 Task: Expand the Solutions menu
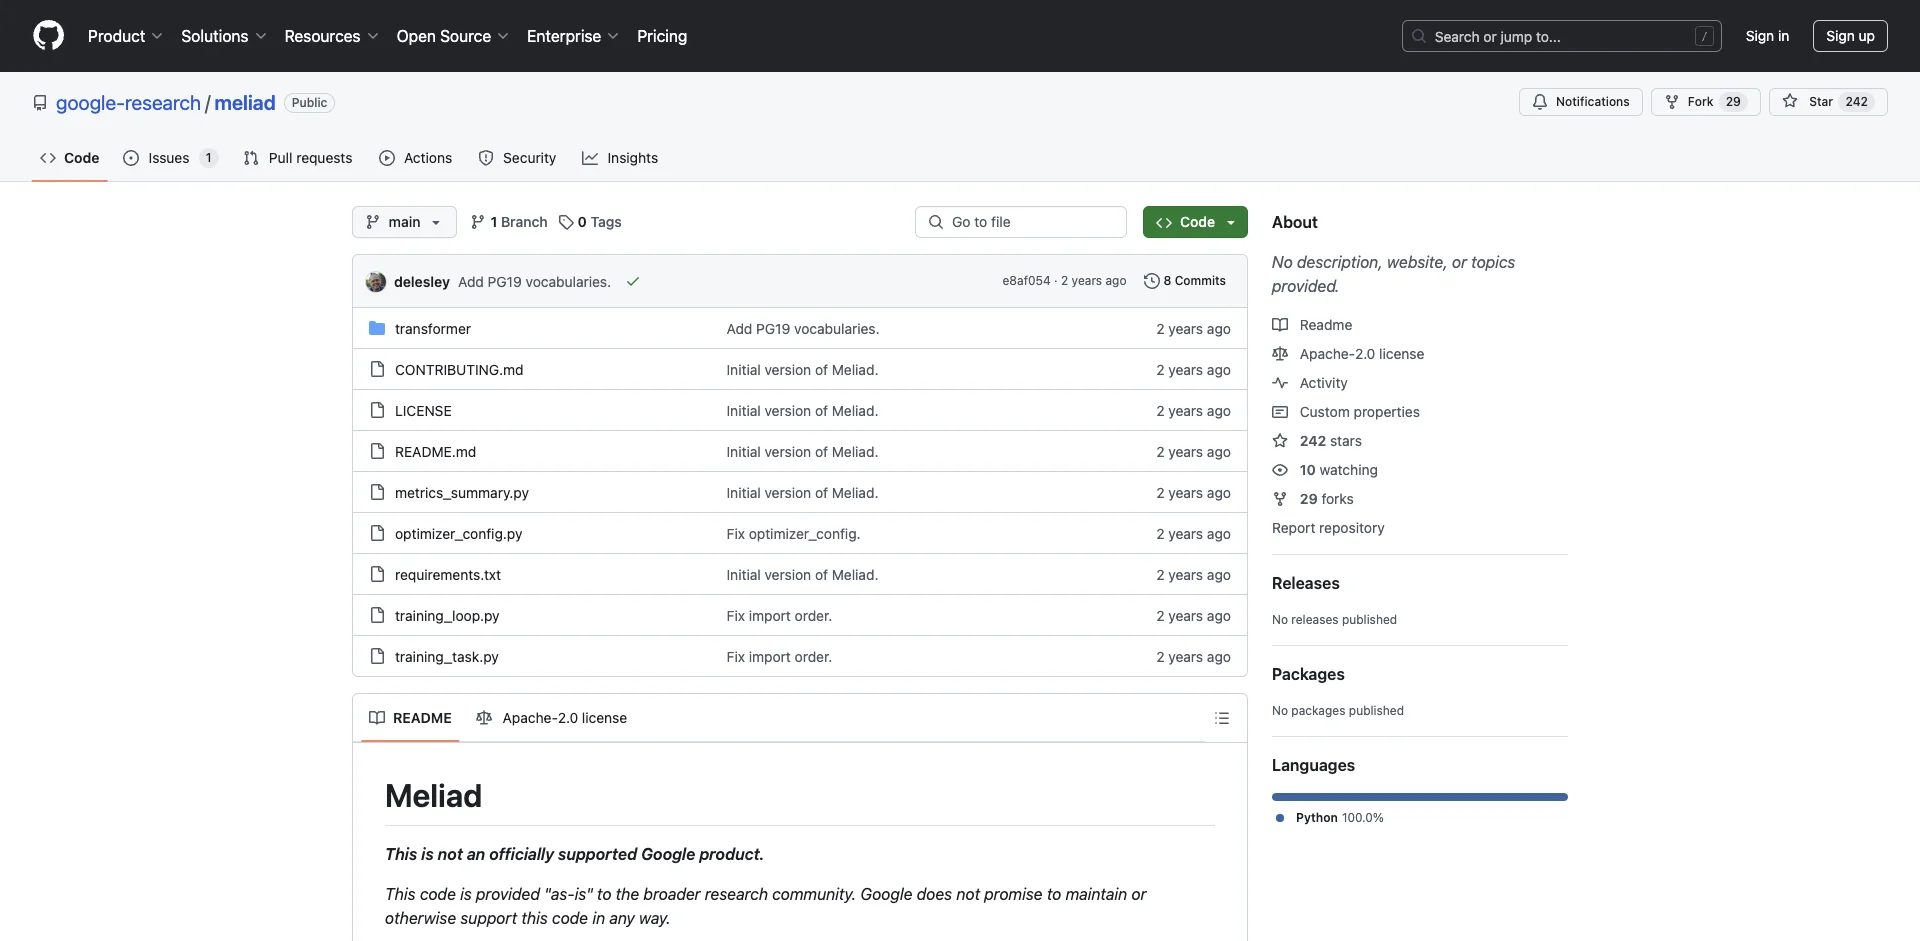click(223, 36)
